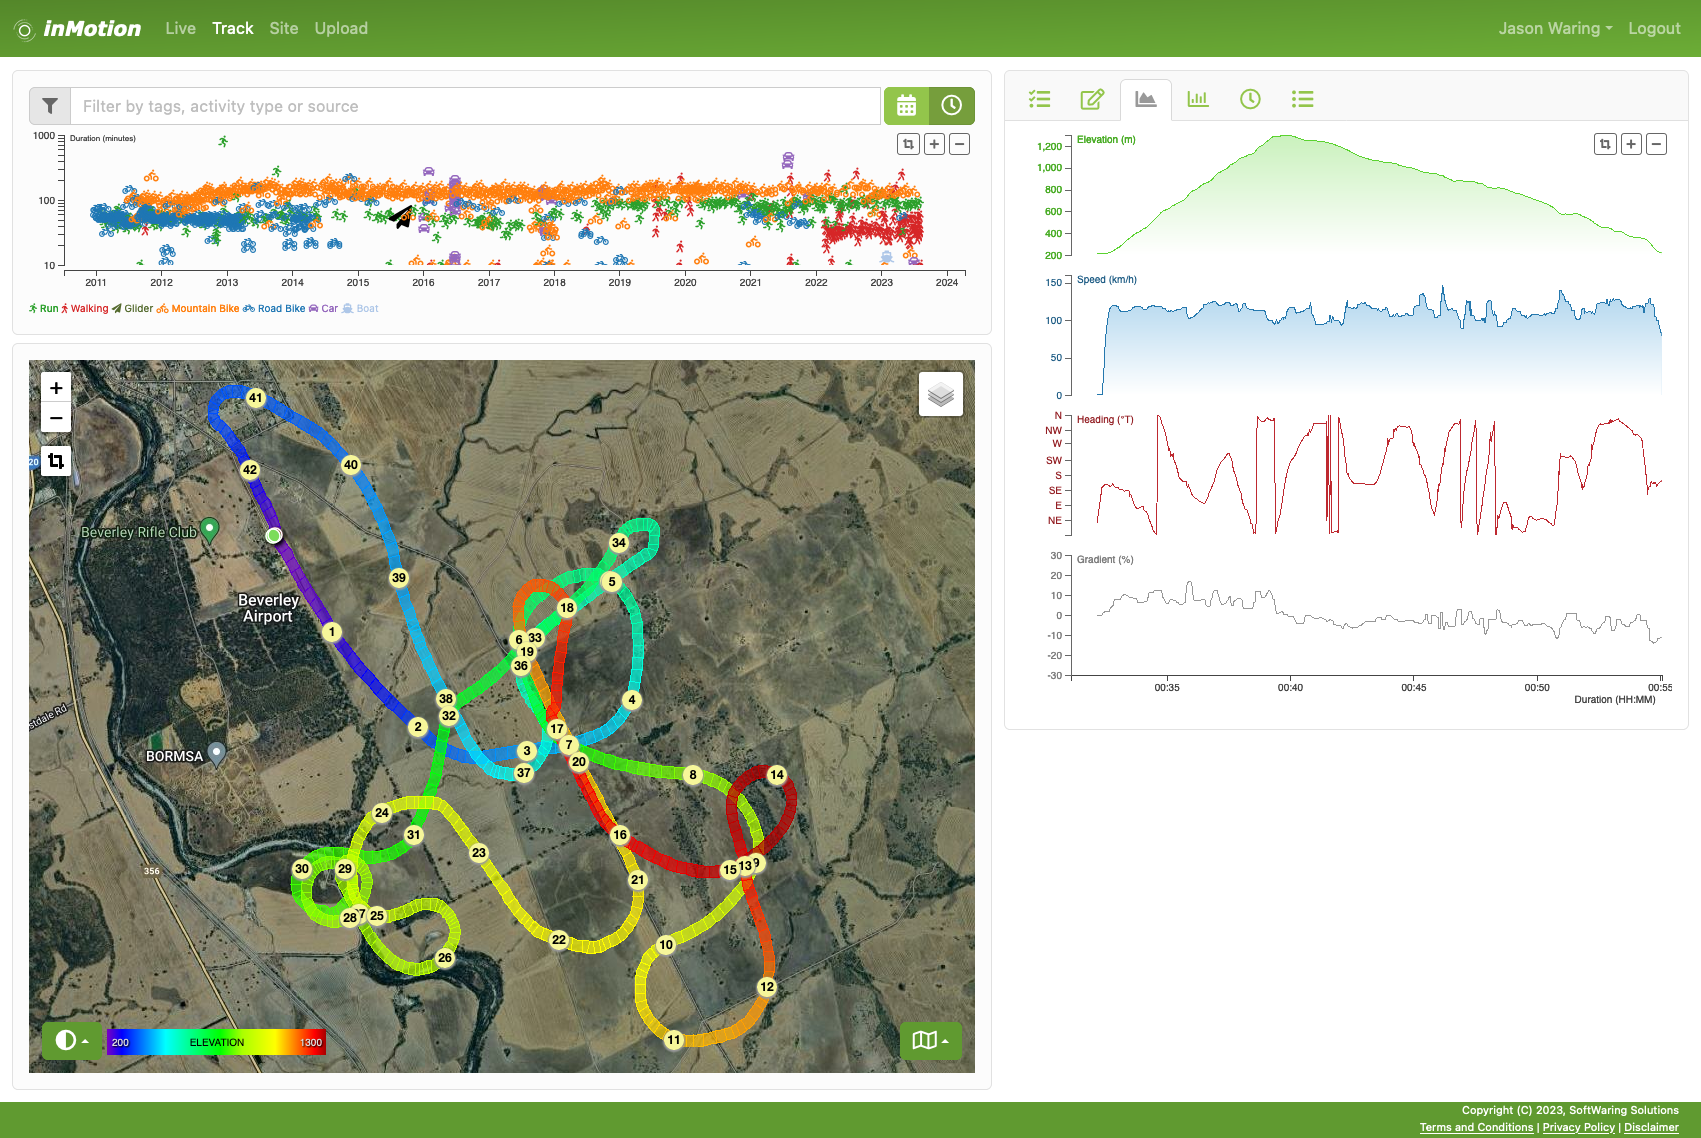The width and height of the screenshot is (1701, 1138).
Task: Zoom out the elevation chart
Action: tap(1656, 144)
